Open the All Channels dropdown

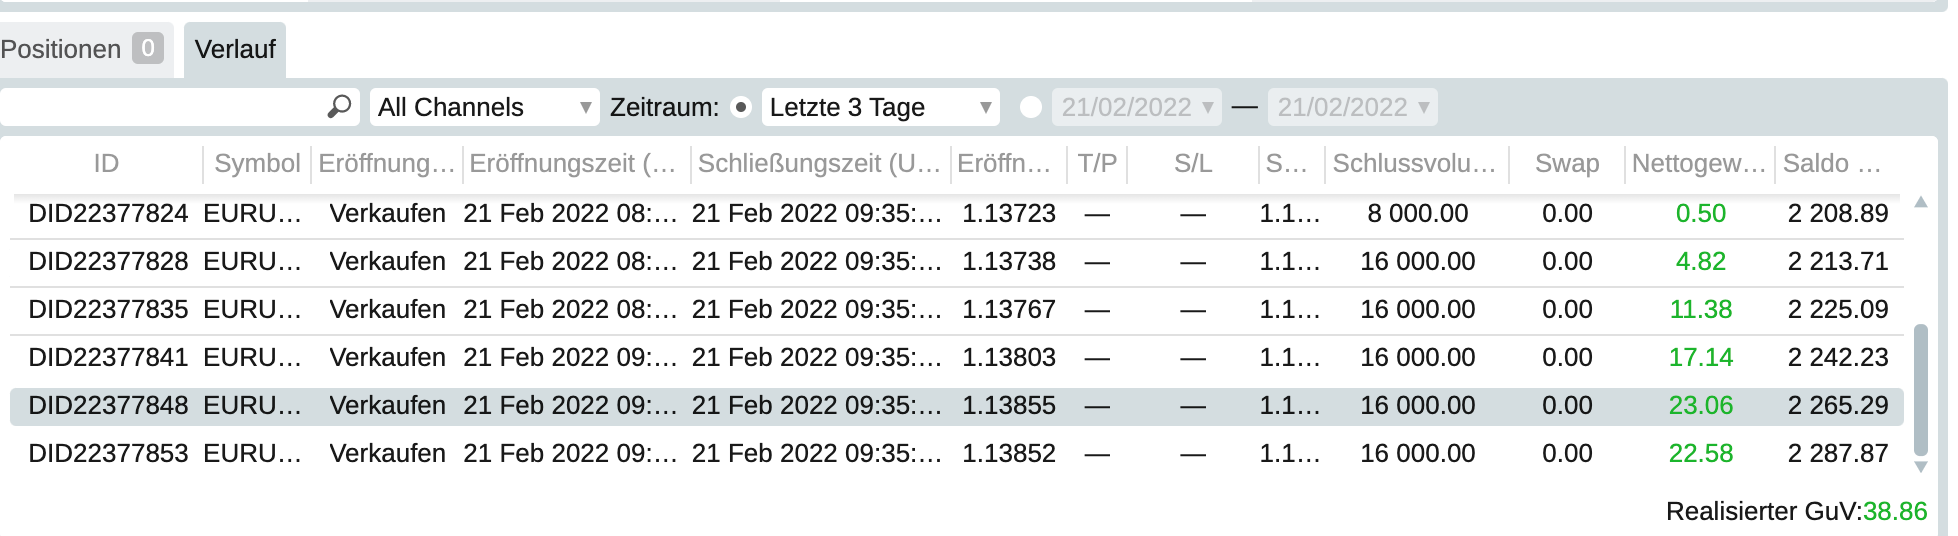pyautogui.click(x=485, y=107)
